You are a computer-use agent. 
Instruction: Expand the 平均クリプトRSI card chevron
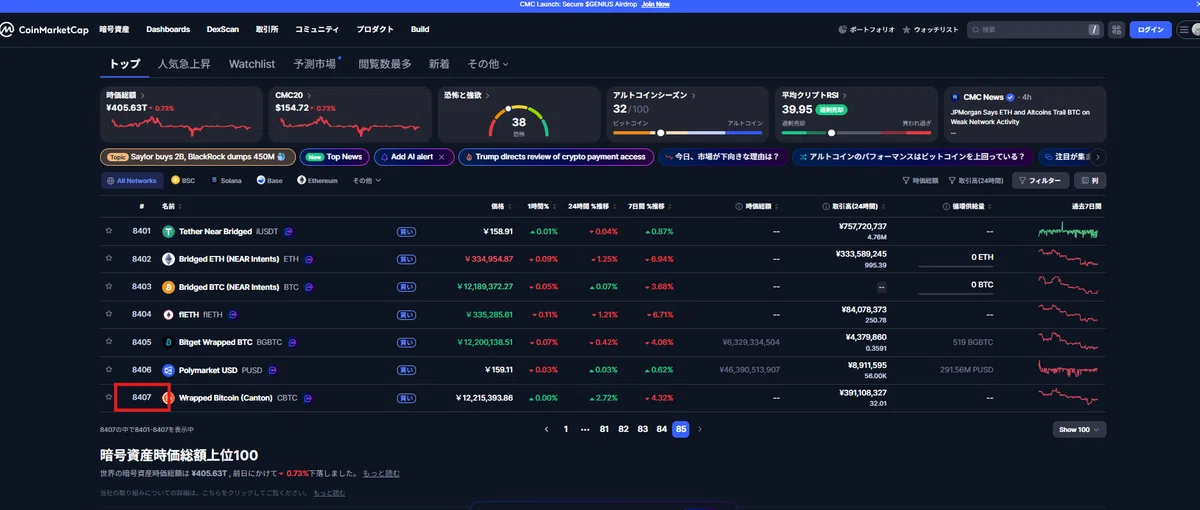click(846, 95)
